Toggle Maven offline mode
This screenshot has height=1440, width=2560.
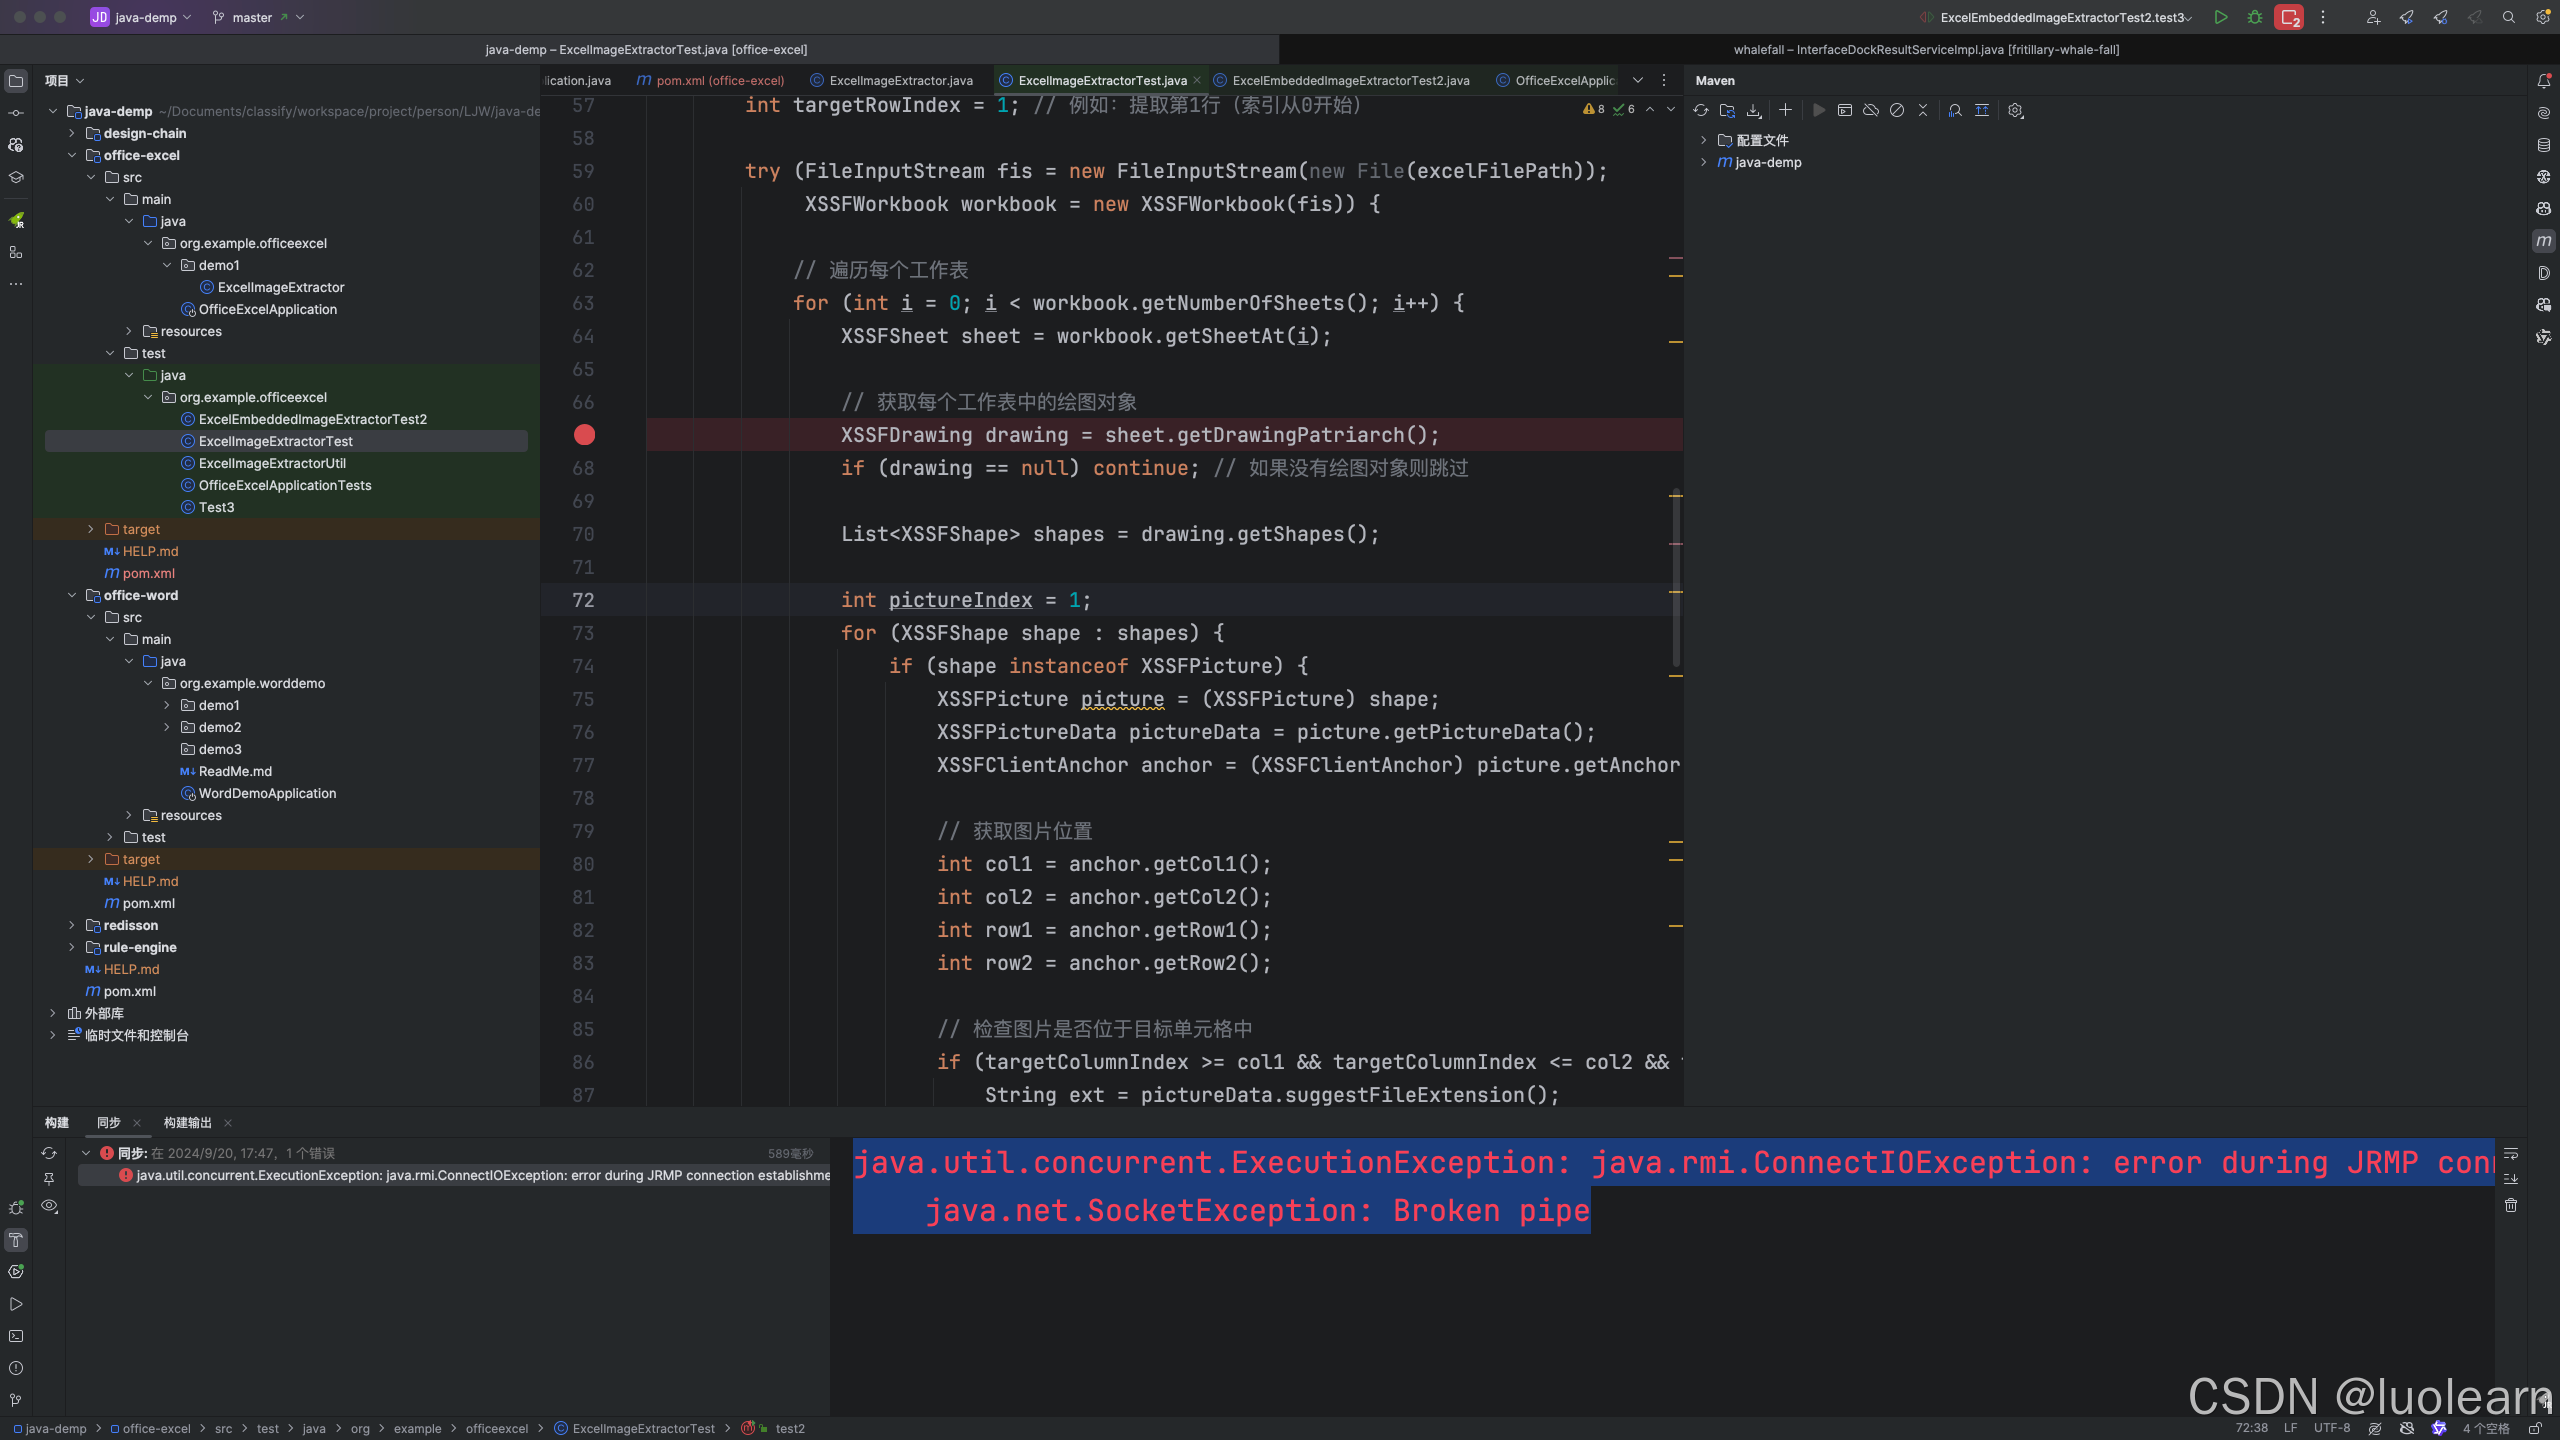tap(1871, 110)
